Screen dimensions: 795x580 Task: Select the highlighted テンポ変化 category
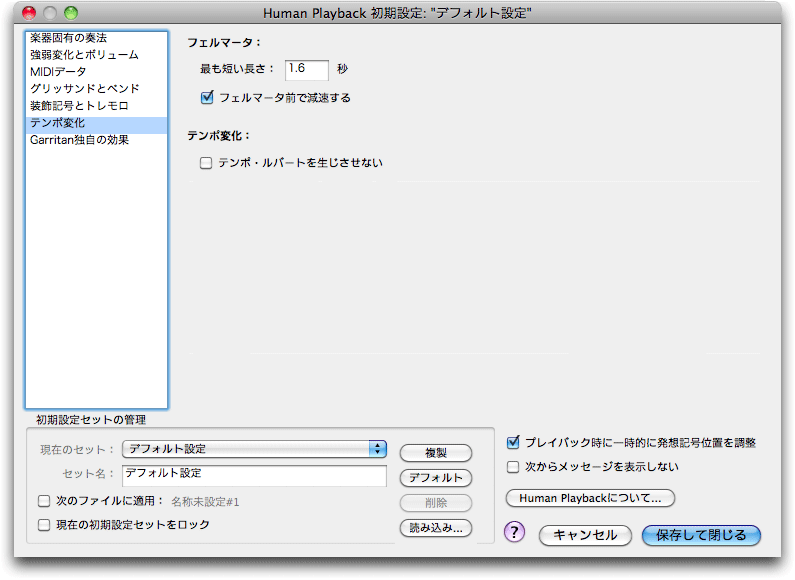(96, 123)
